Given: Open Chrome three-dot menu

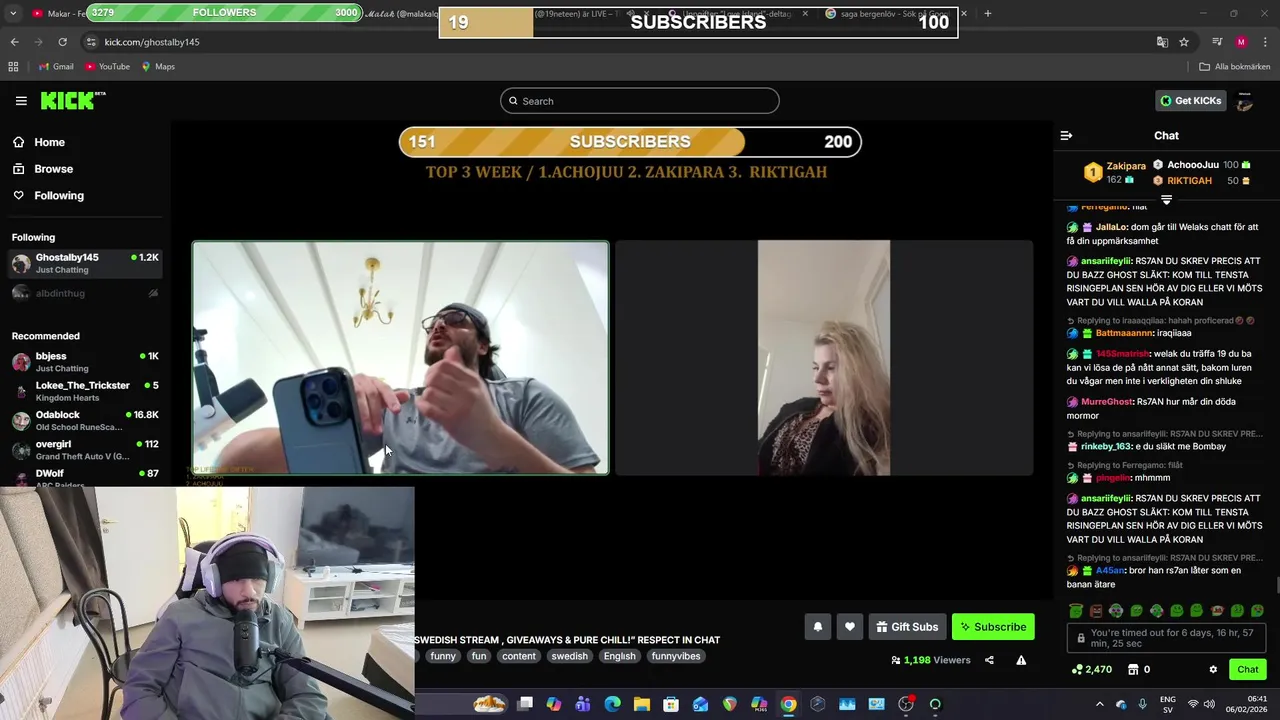Looking at the screenshot, I should (x=1265, y=42).
